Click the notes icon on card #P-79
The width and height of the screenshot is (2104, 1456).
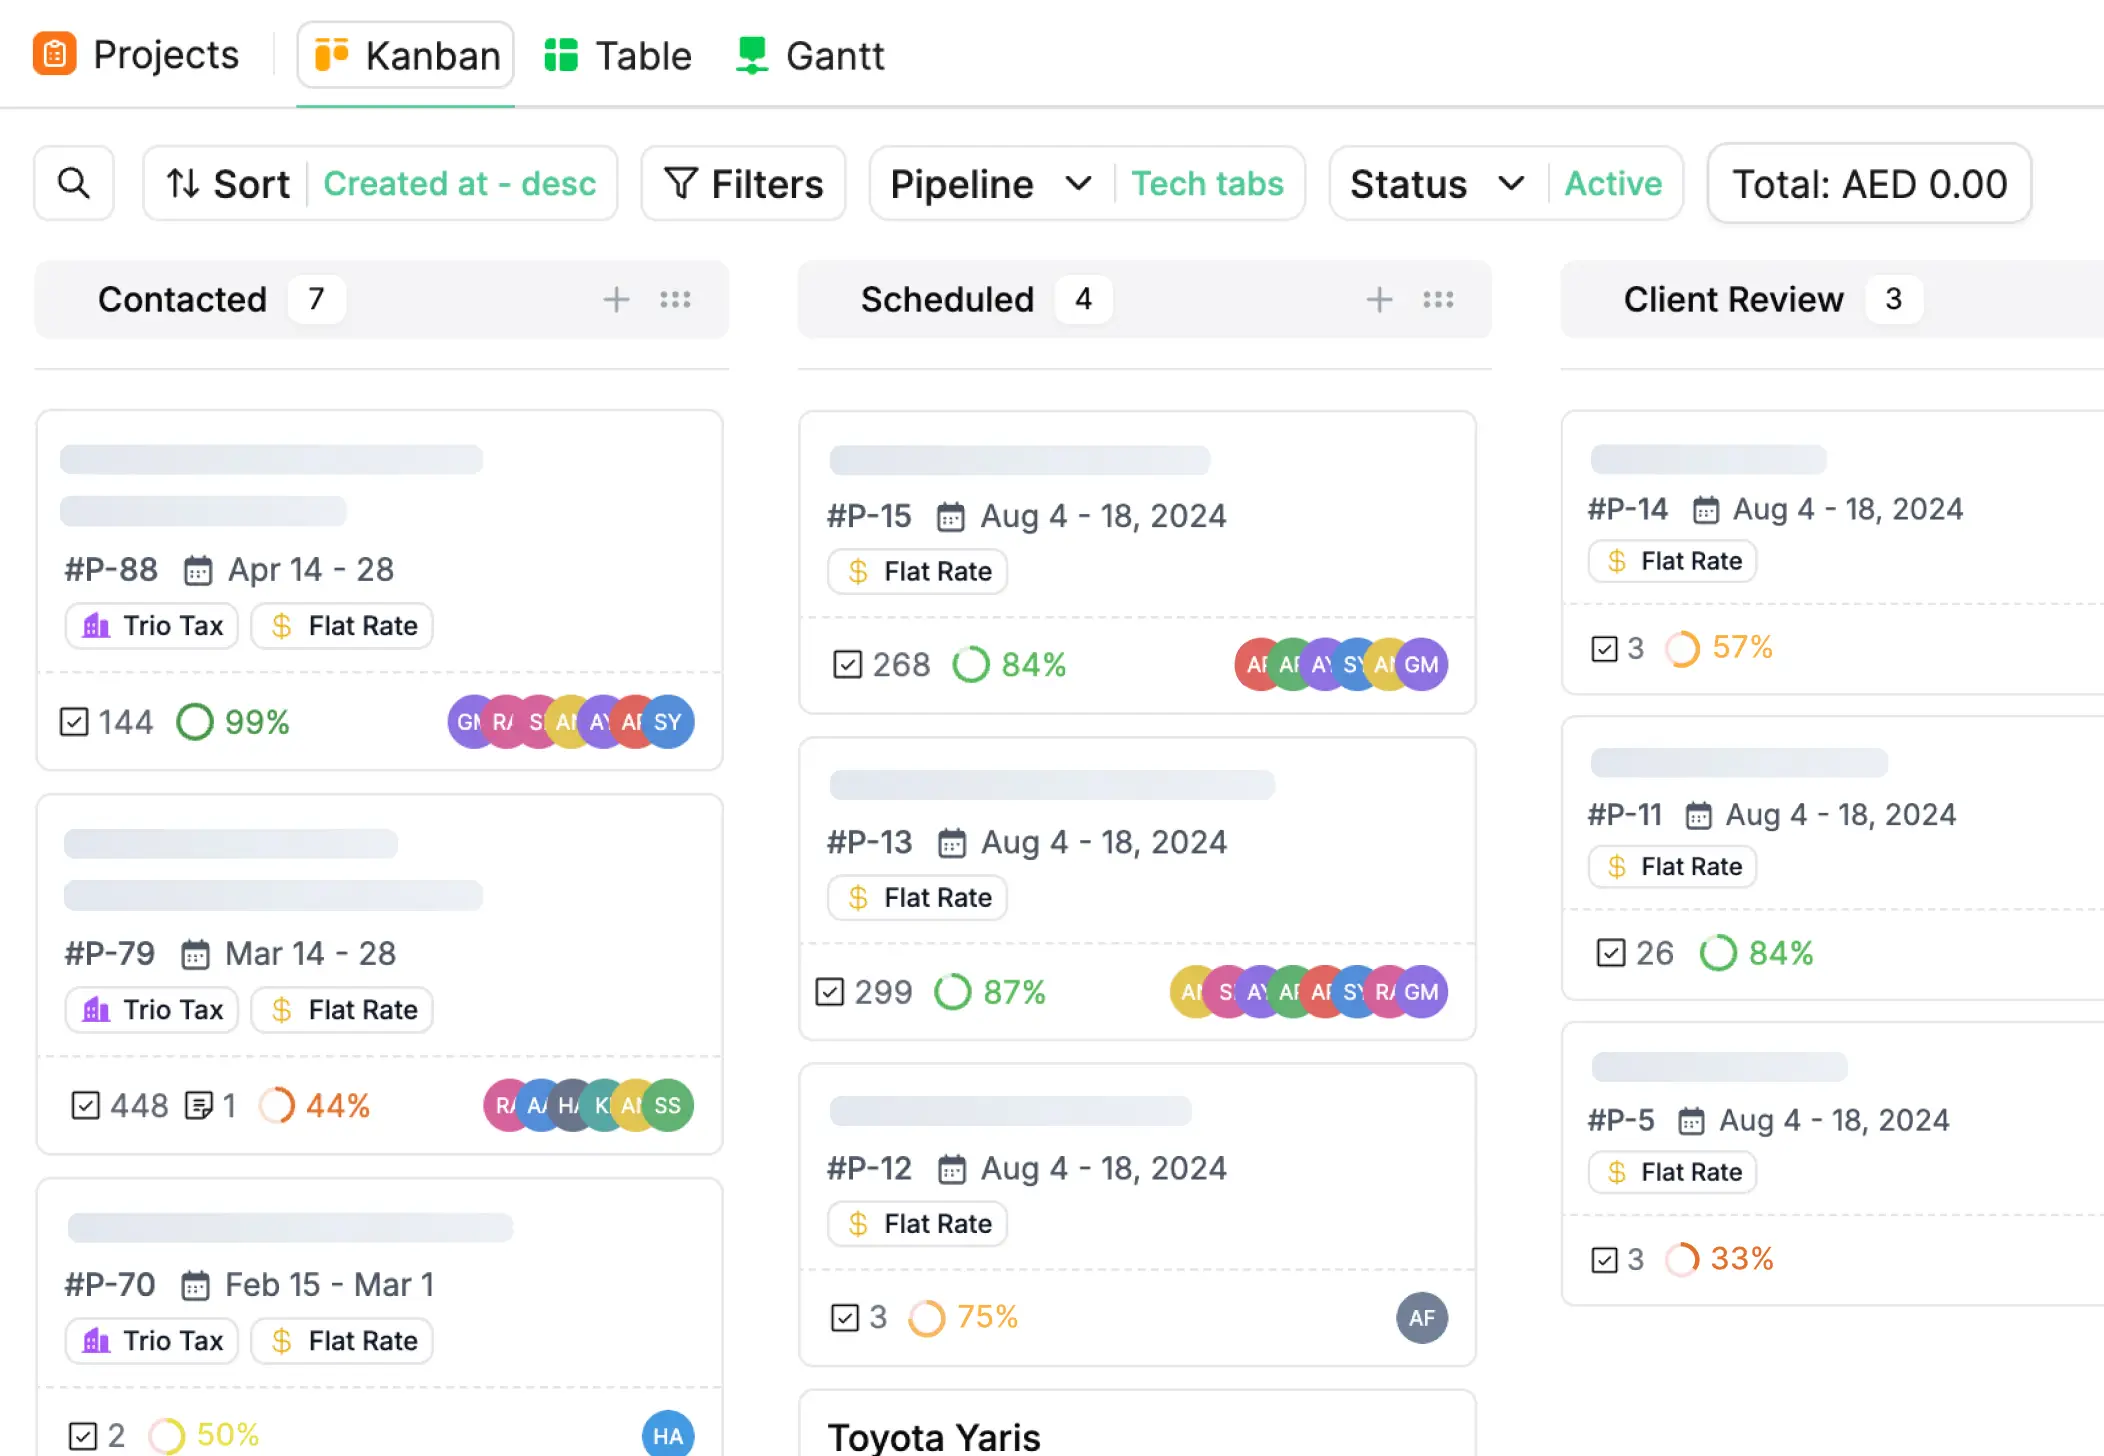coord(198,1105)
